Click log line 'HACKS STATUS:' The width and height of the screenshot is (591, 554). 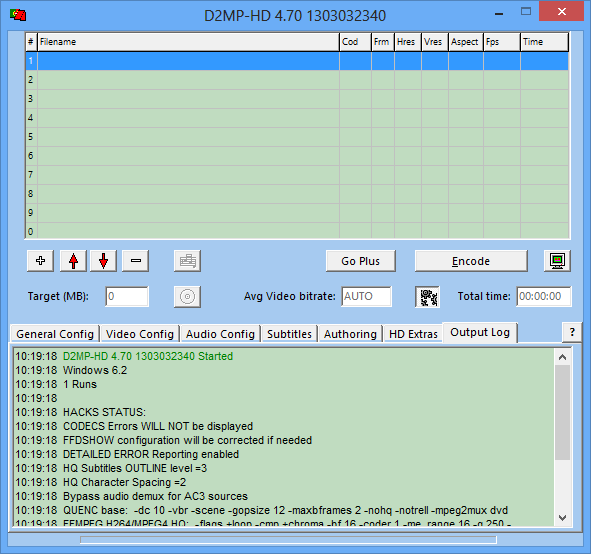pyautogui.click(x=104, y=412)
